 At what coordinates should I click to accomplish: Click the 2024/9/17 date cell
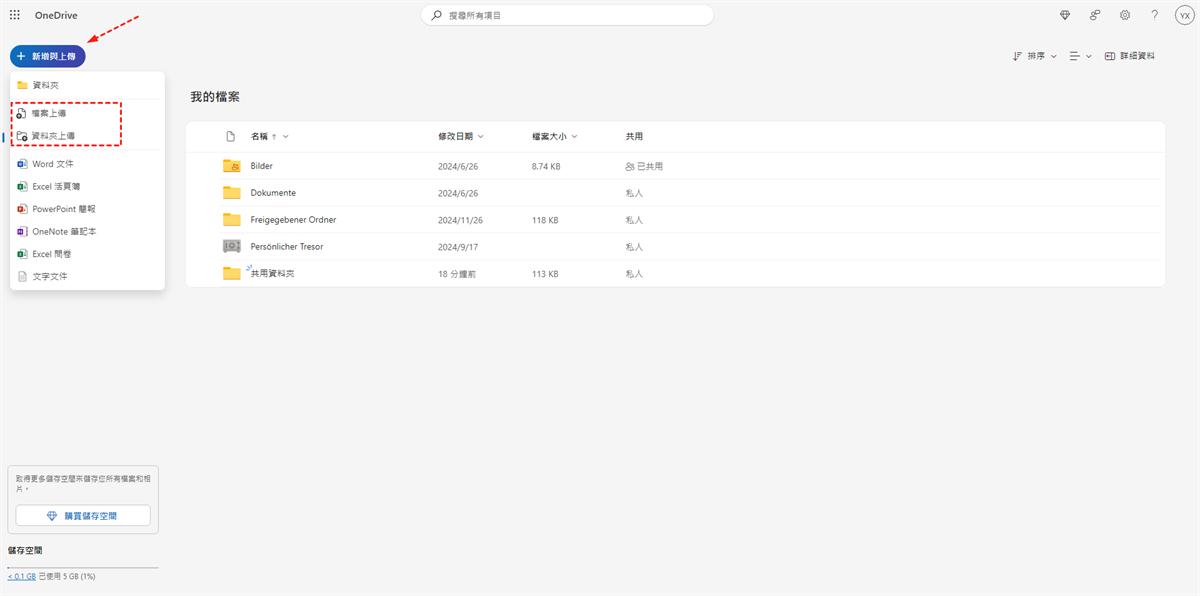tap(458, 246)
